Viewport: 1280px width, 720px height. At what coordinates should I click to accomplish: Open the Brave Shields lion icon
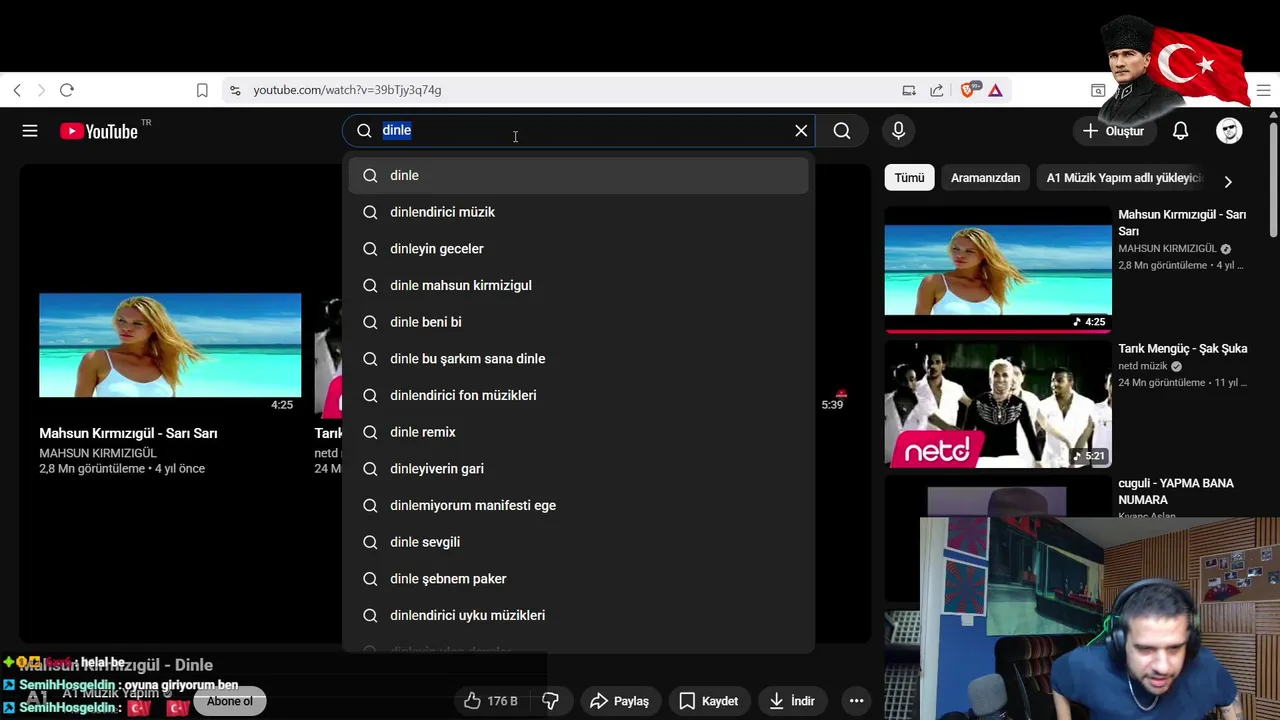969,90
